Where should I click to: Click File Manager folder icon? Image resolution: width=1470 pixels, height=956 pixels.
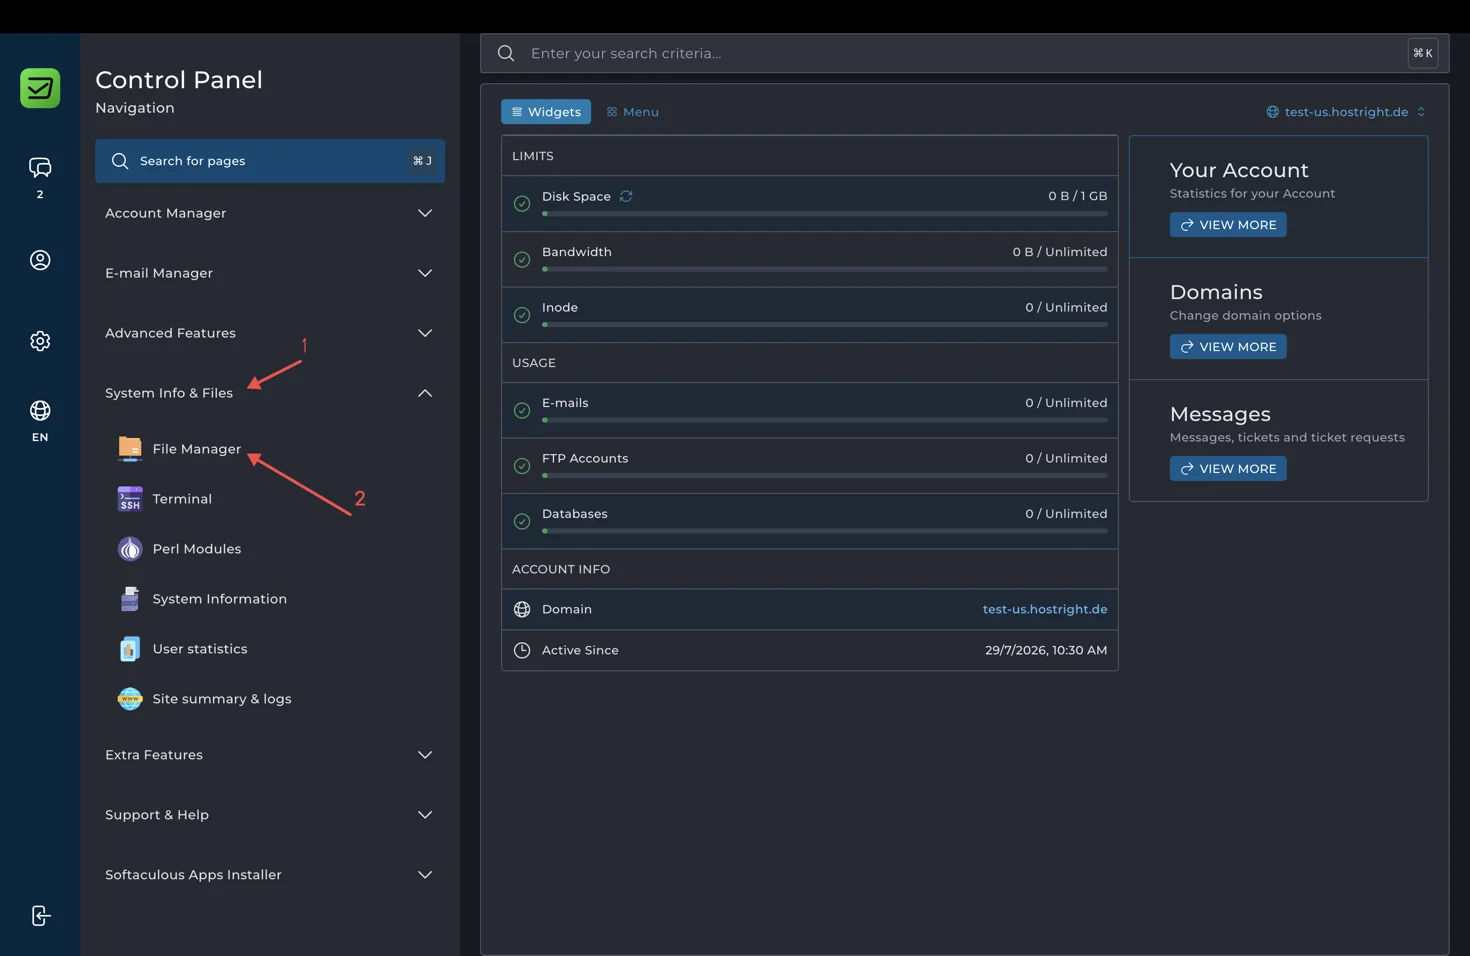tap(130, 449)
